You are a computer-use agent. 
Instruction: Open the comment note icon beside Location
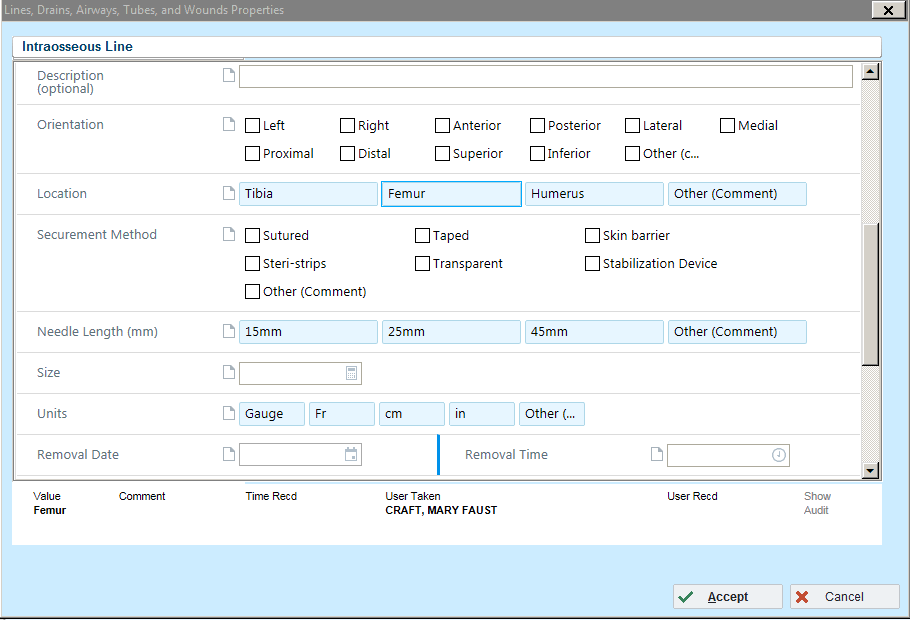(x=229, y=193)
